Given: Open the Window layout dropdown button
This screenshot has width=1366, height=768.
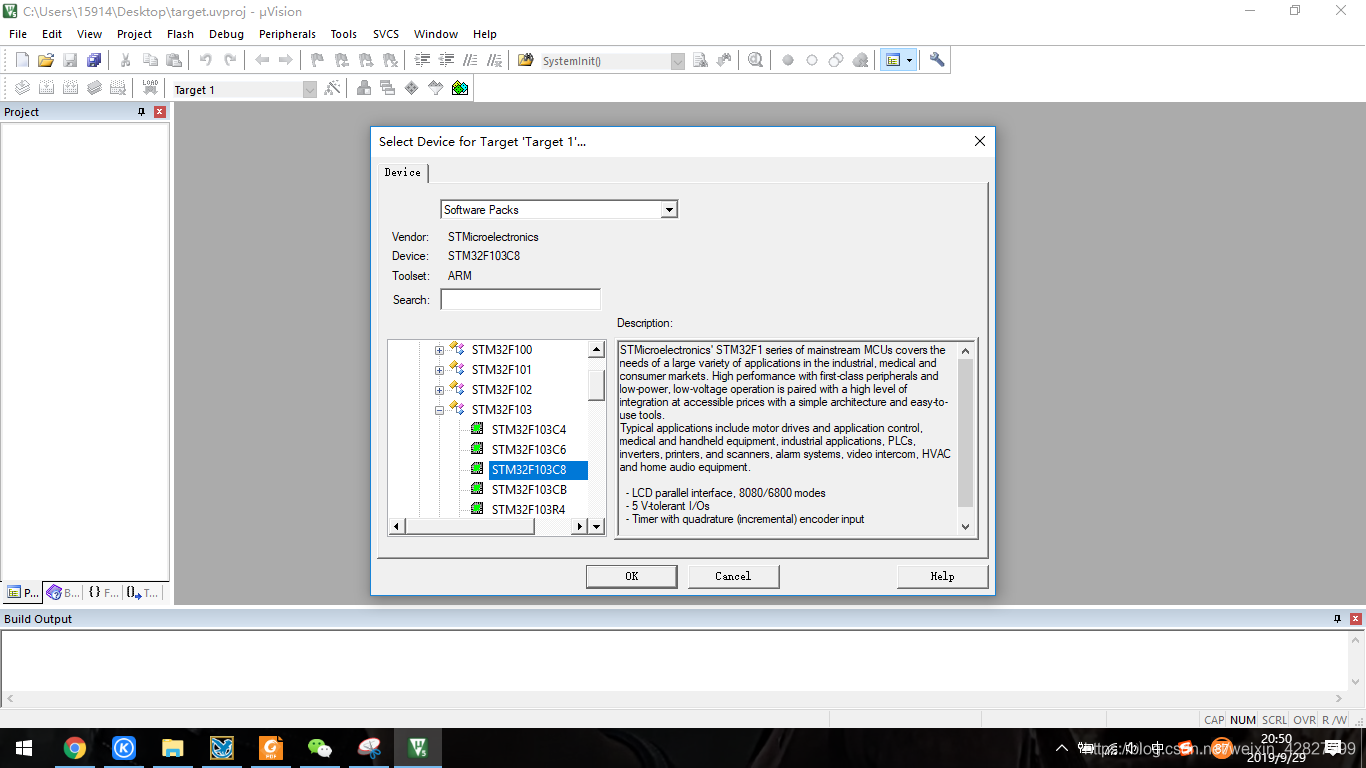Looking at the screenshot, I should click(x=909, y=60).
